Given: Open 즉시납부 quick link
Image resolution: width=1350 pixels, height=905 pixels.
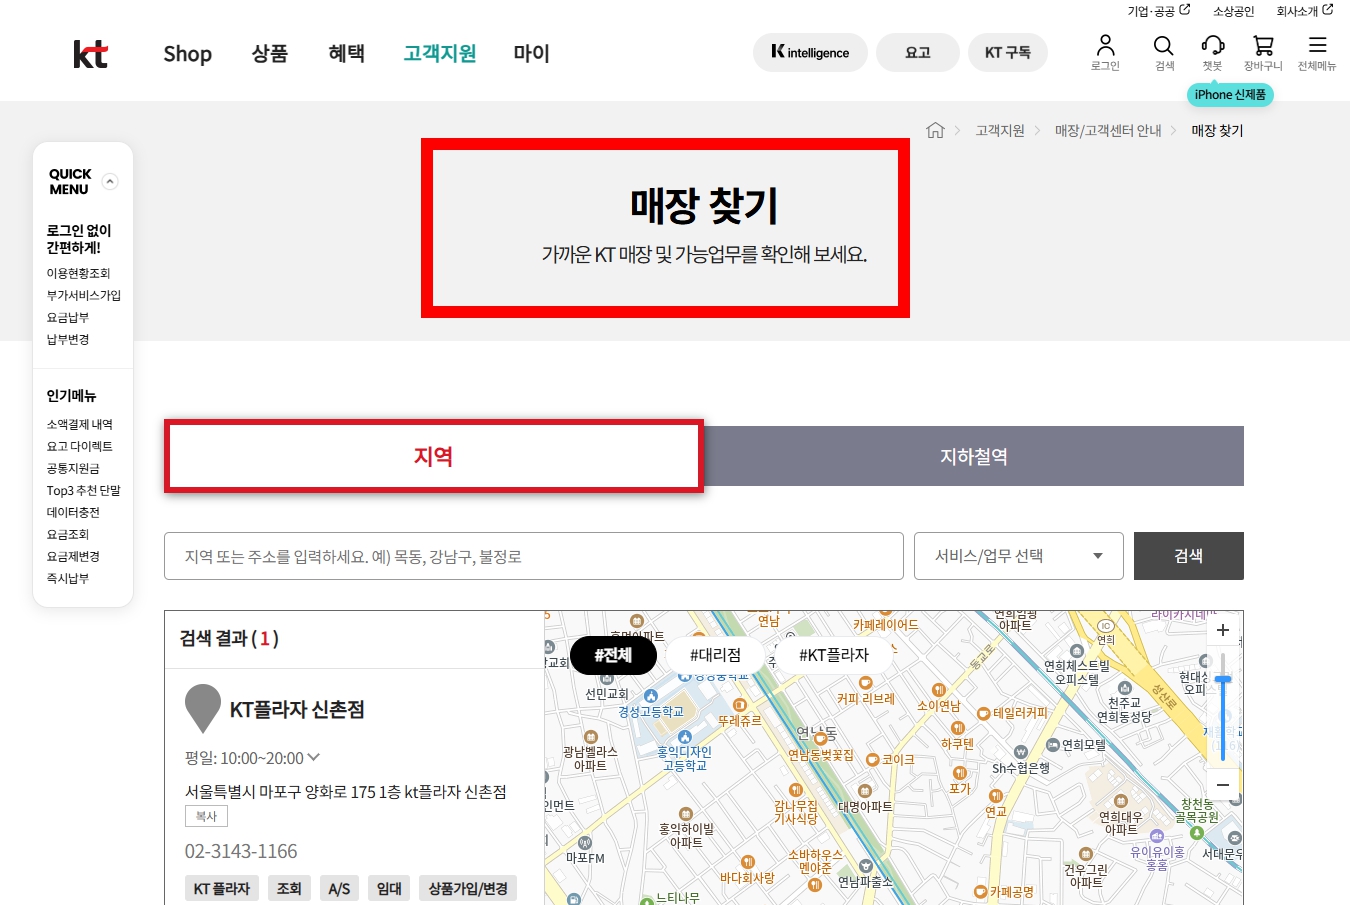Looking at the screenshot, I should pyautogui.click(x=67, y=578).
